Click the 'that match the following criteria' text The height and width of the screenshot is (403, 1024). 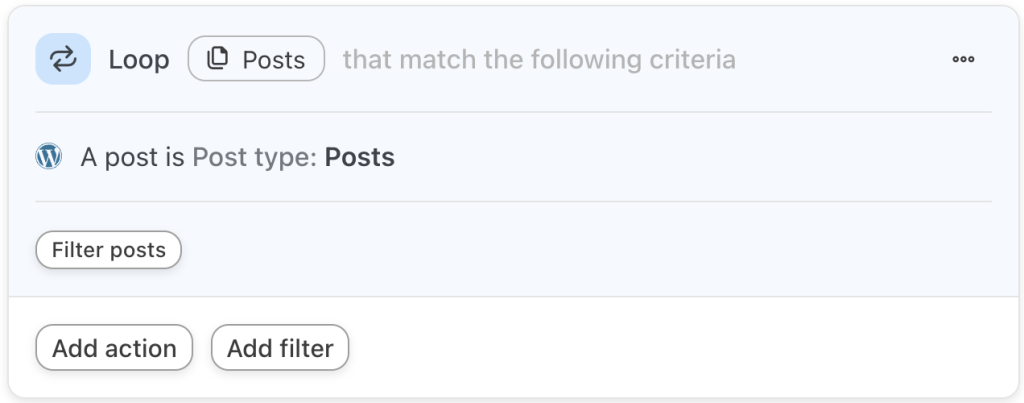click(x=539, y=59)
